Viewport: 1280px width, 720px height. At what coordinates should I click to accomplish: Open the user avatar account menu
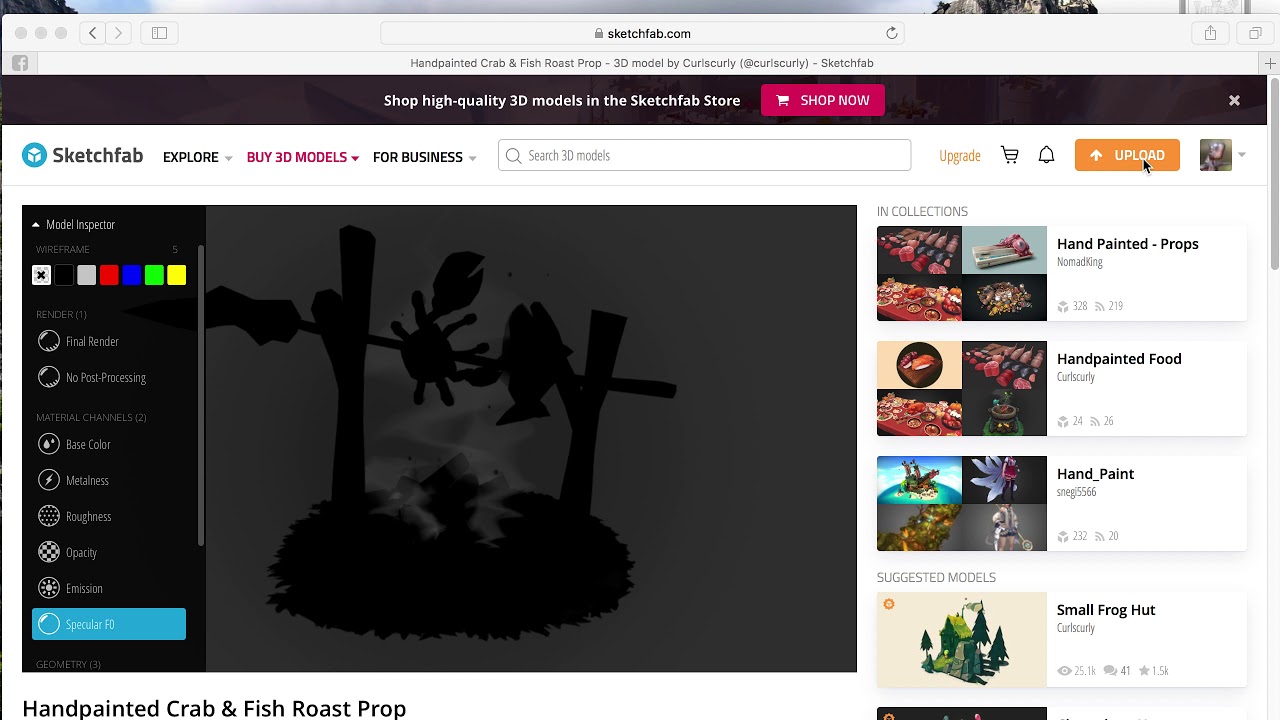pyautogui.click(x=1222, y=155)
